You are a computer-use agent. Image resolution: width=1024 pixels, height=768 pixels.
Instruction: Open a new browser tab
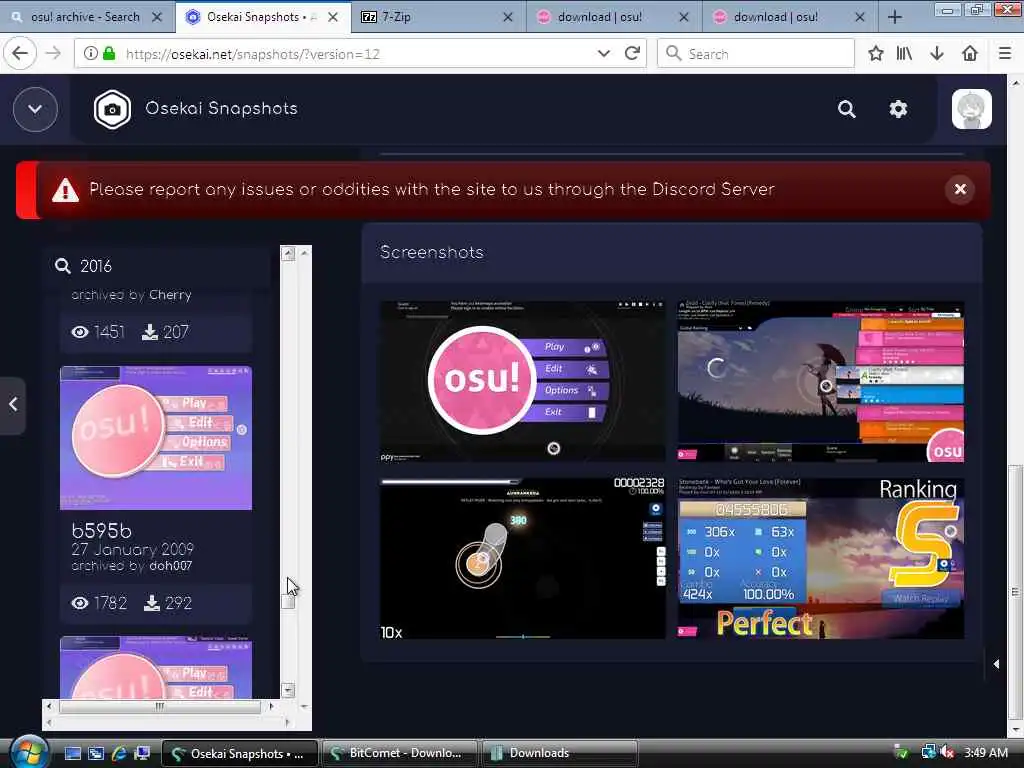(x=895, y=17)
